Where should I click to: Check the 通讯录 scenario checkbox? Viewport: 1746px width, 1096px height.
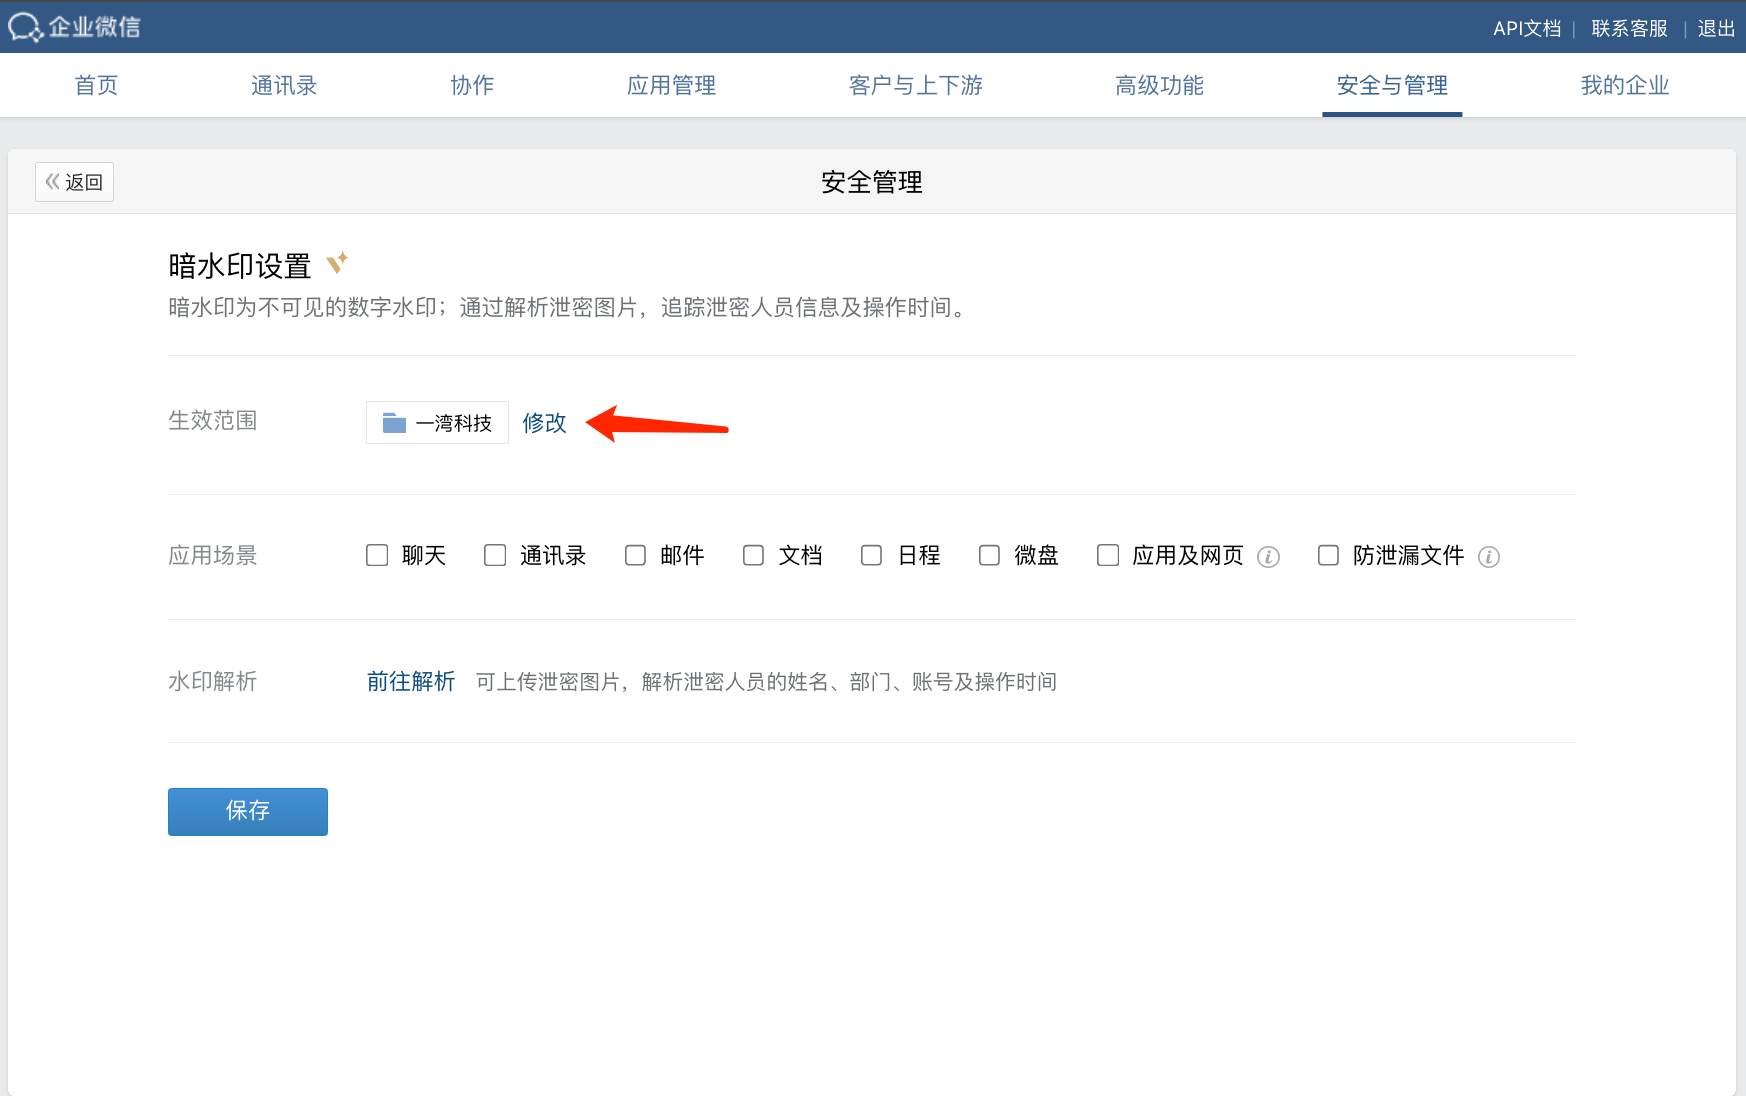coord(495,555)
